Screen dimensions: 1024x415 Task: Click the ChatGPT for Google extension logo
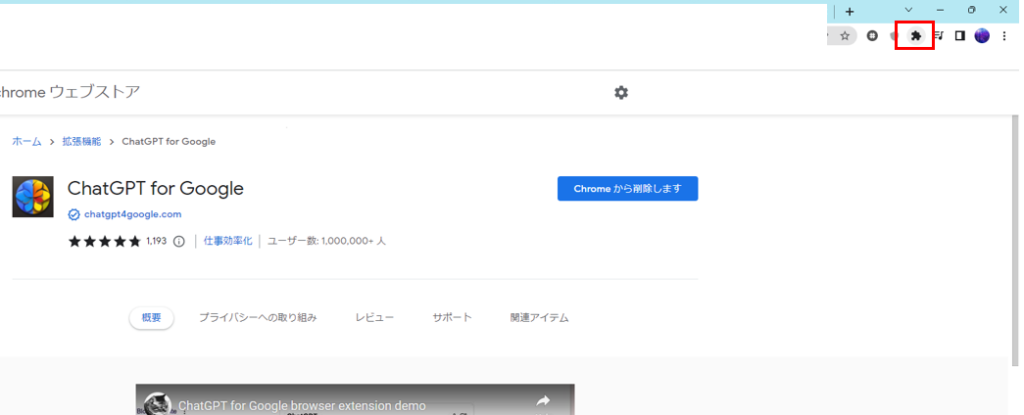(33, 197)
